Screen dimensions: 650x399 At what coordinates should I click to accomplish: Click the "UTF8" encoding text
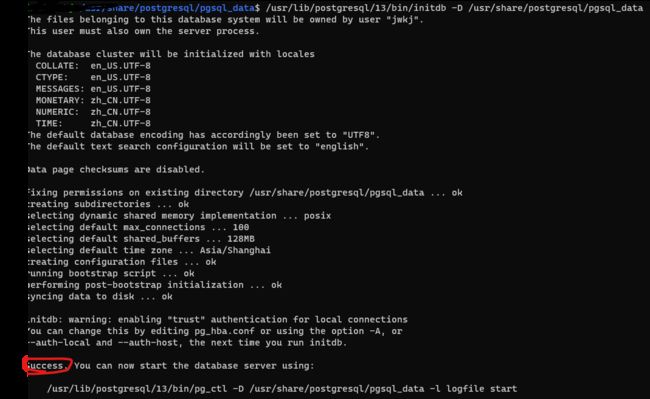pyautogui.click(x=359, y=135)
